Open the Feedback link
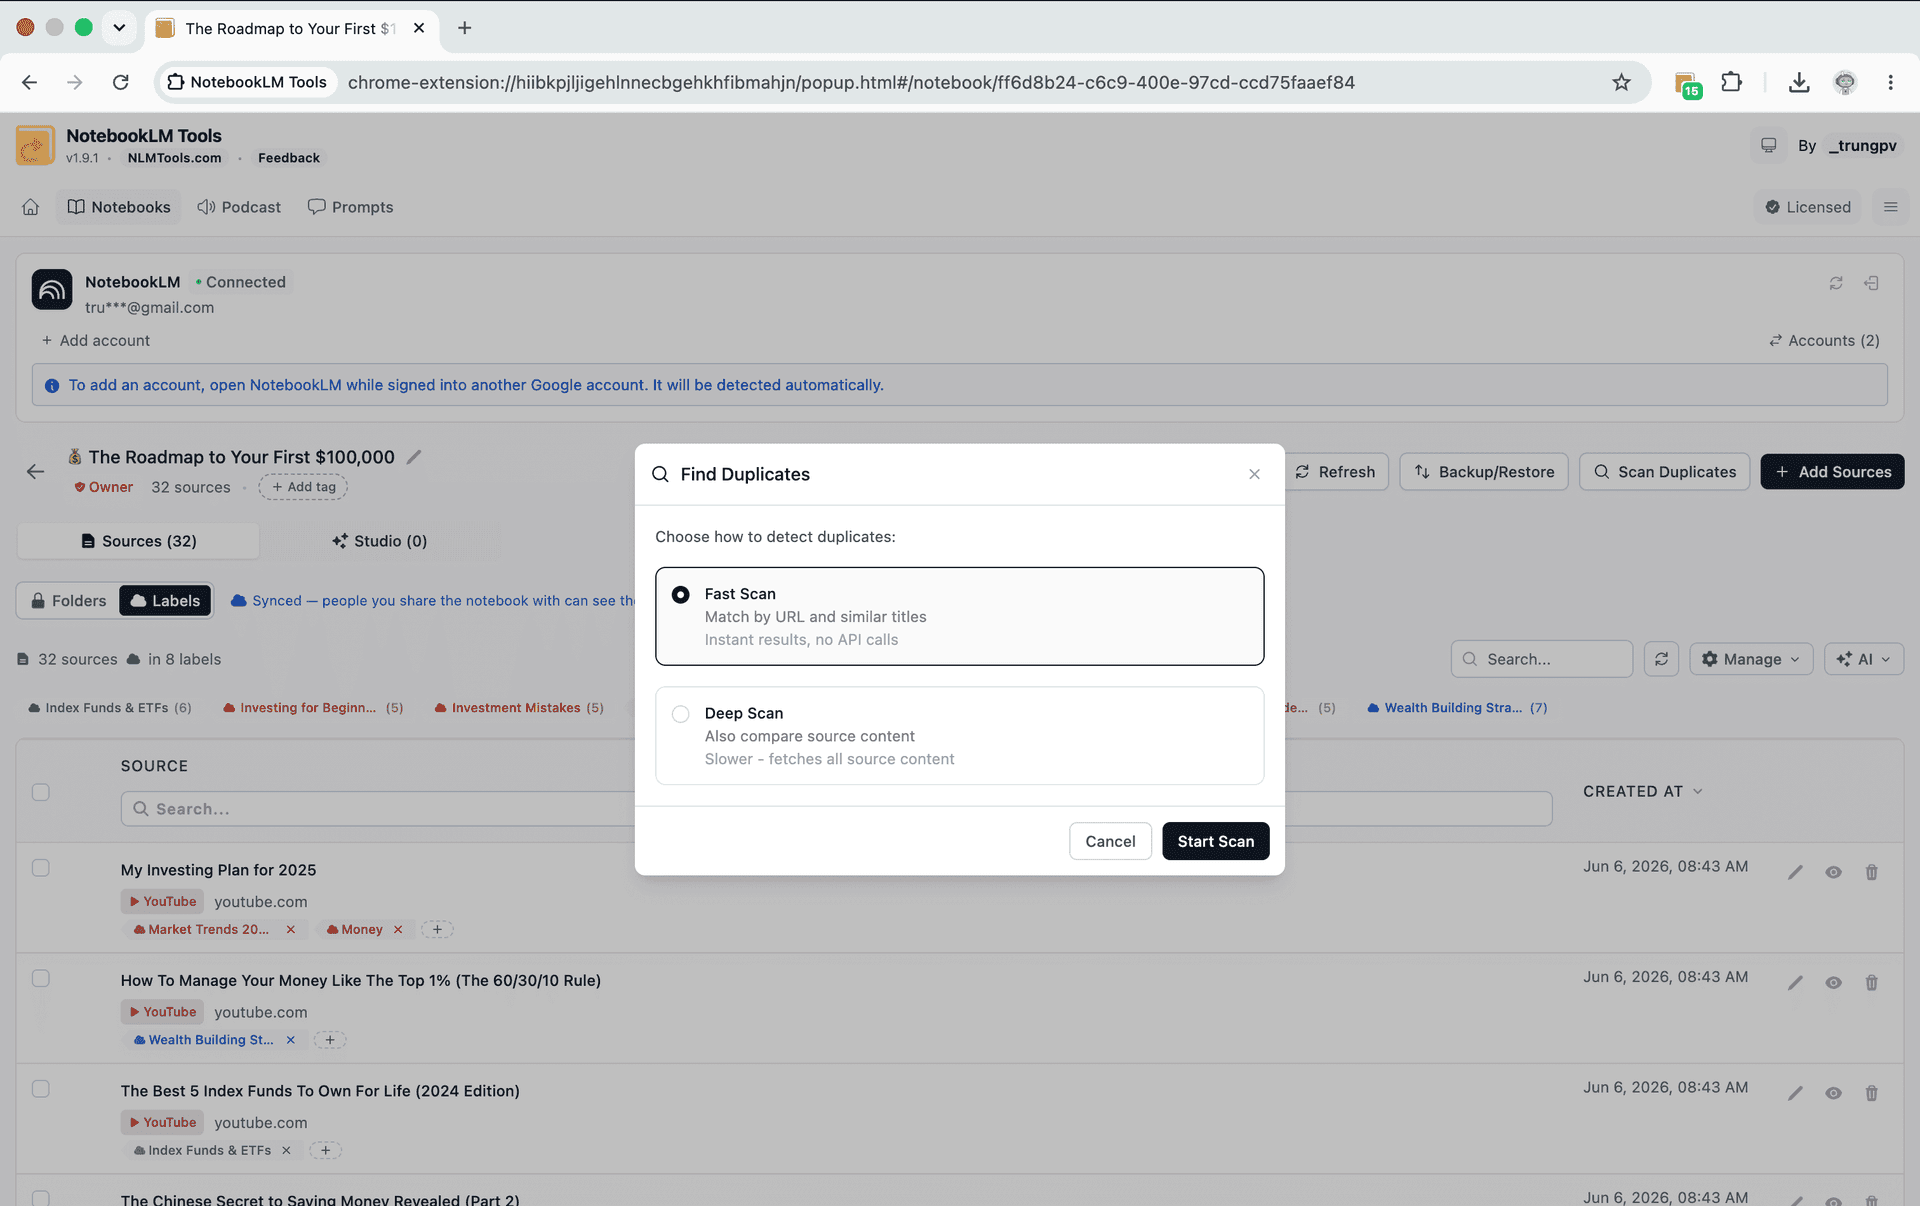 coord(289,158)
